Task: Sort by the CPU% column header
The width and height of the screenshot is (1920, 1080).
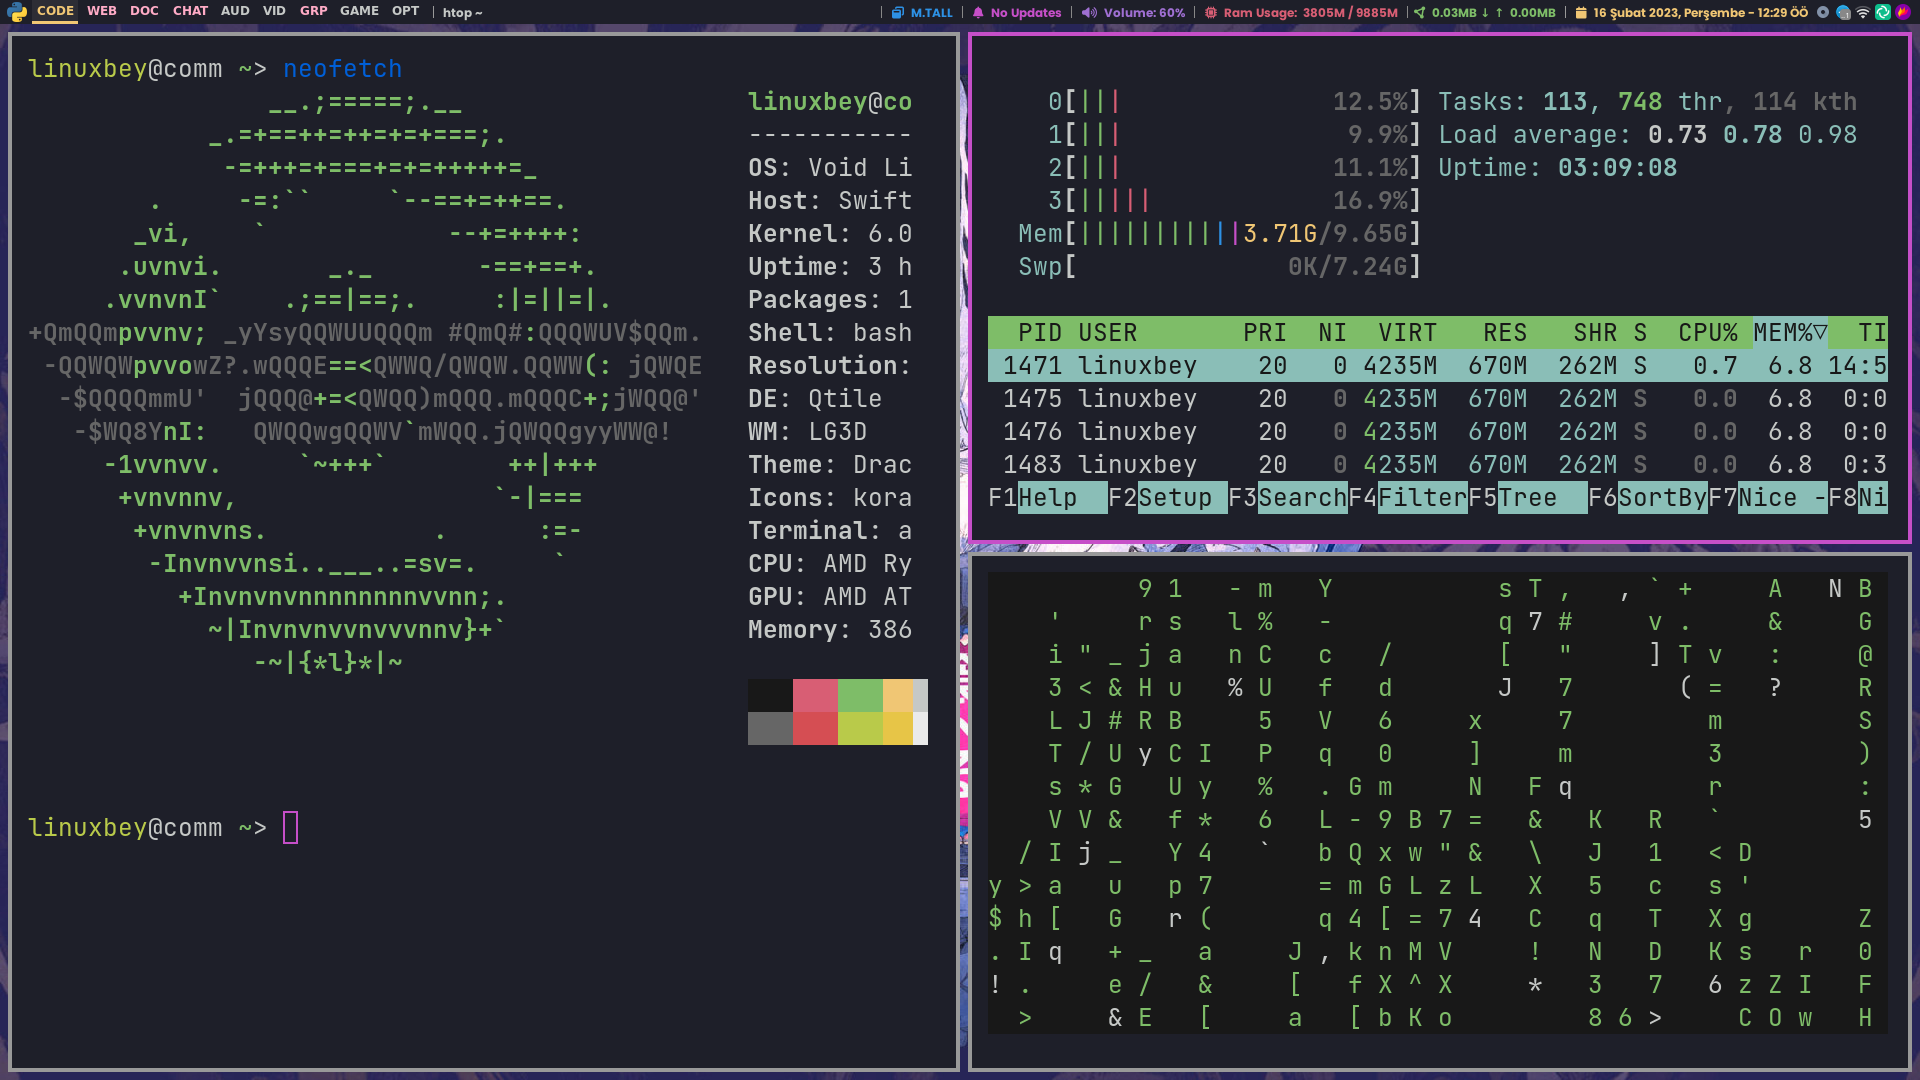Action: 1707,333
